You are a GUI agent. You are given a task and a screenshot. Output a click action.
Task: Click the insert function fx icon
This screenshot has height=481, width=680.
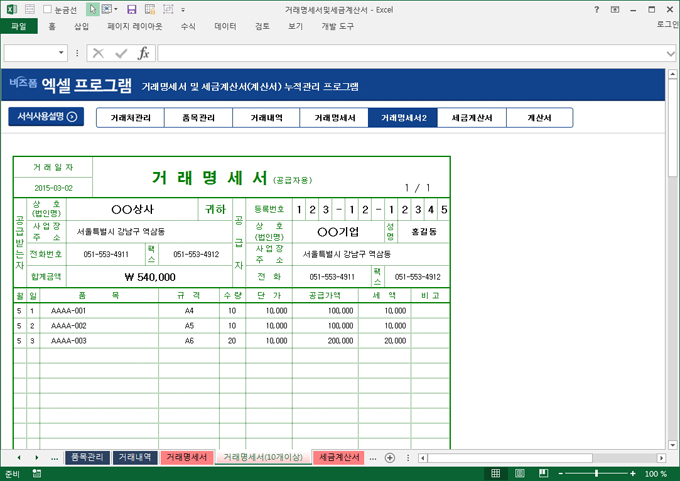tap(143, 53)
